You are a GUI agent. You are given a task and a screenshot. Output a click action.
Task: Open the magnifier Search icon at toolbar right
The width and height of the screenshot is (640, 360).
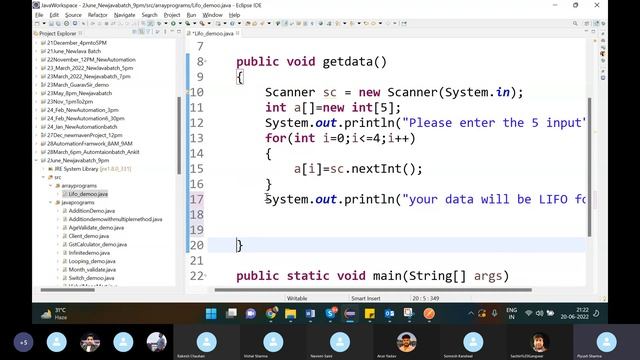[x=575, y=24]
